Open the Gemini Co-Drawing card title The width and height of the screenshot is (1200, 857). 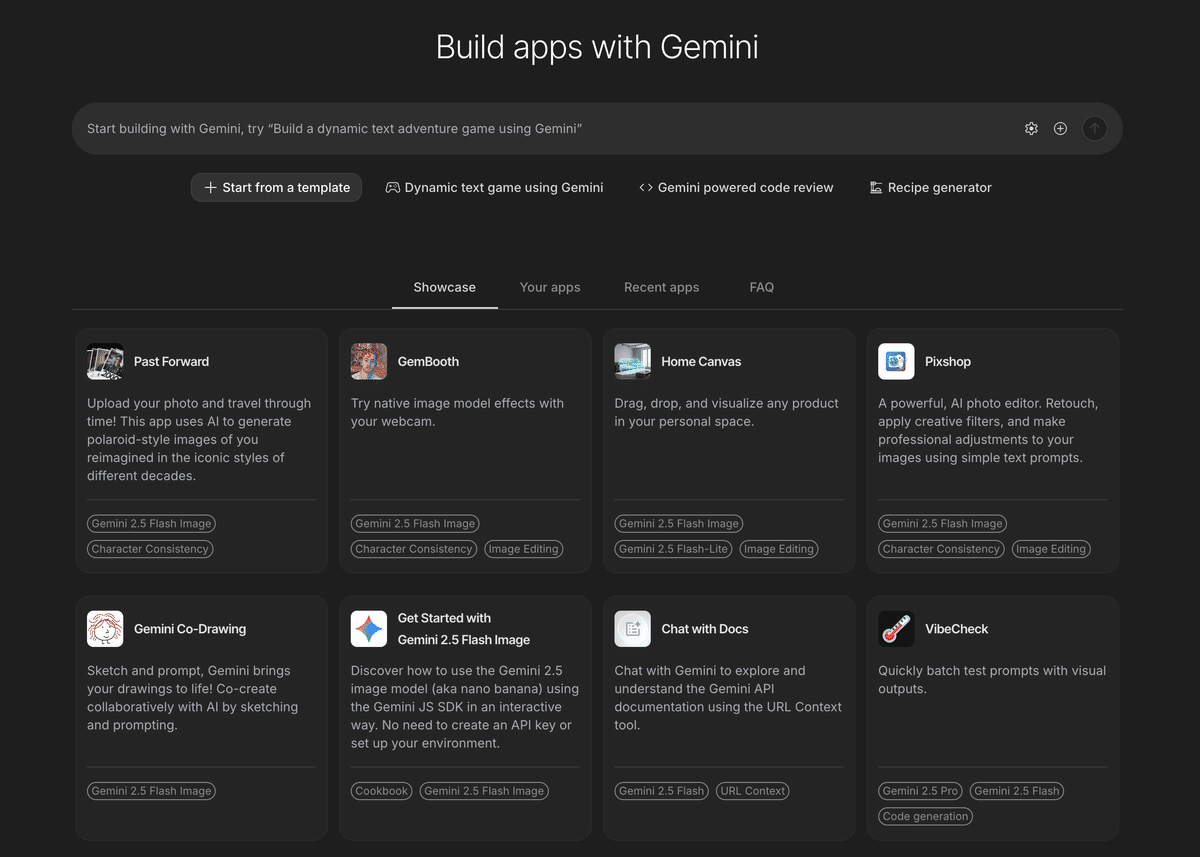click(190, 629)
